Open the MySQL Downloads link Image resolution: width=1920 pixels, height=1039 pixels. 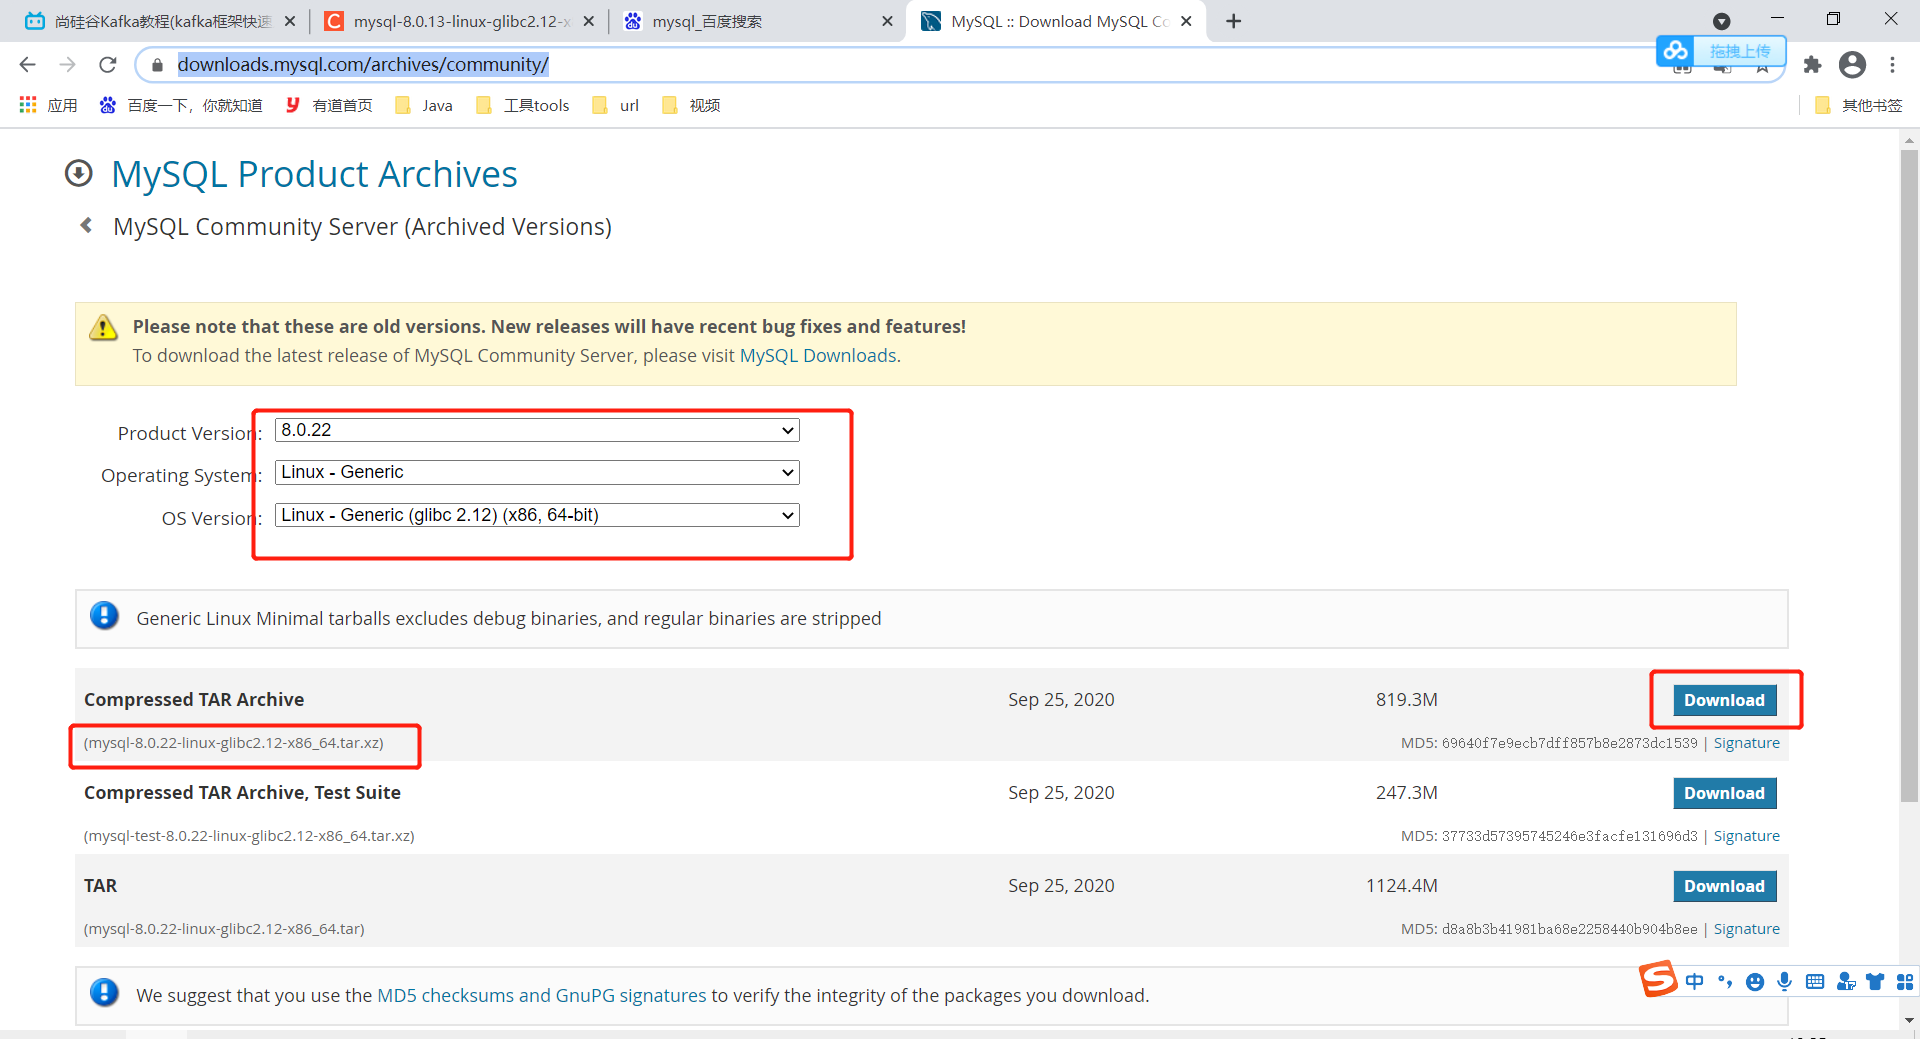click(818, 355)
